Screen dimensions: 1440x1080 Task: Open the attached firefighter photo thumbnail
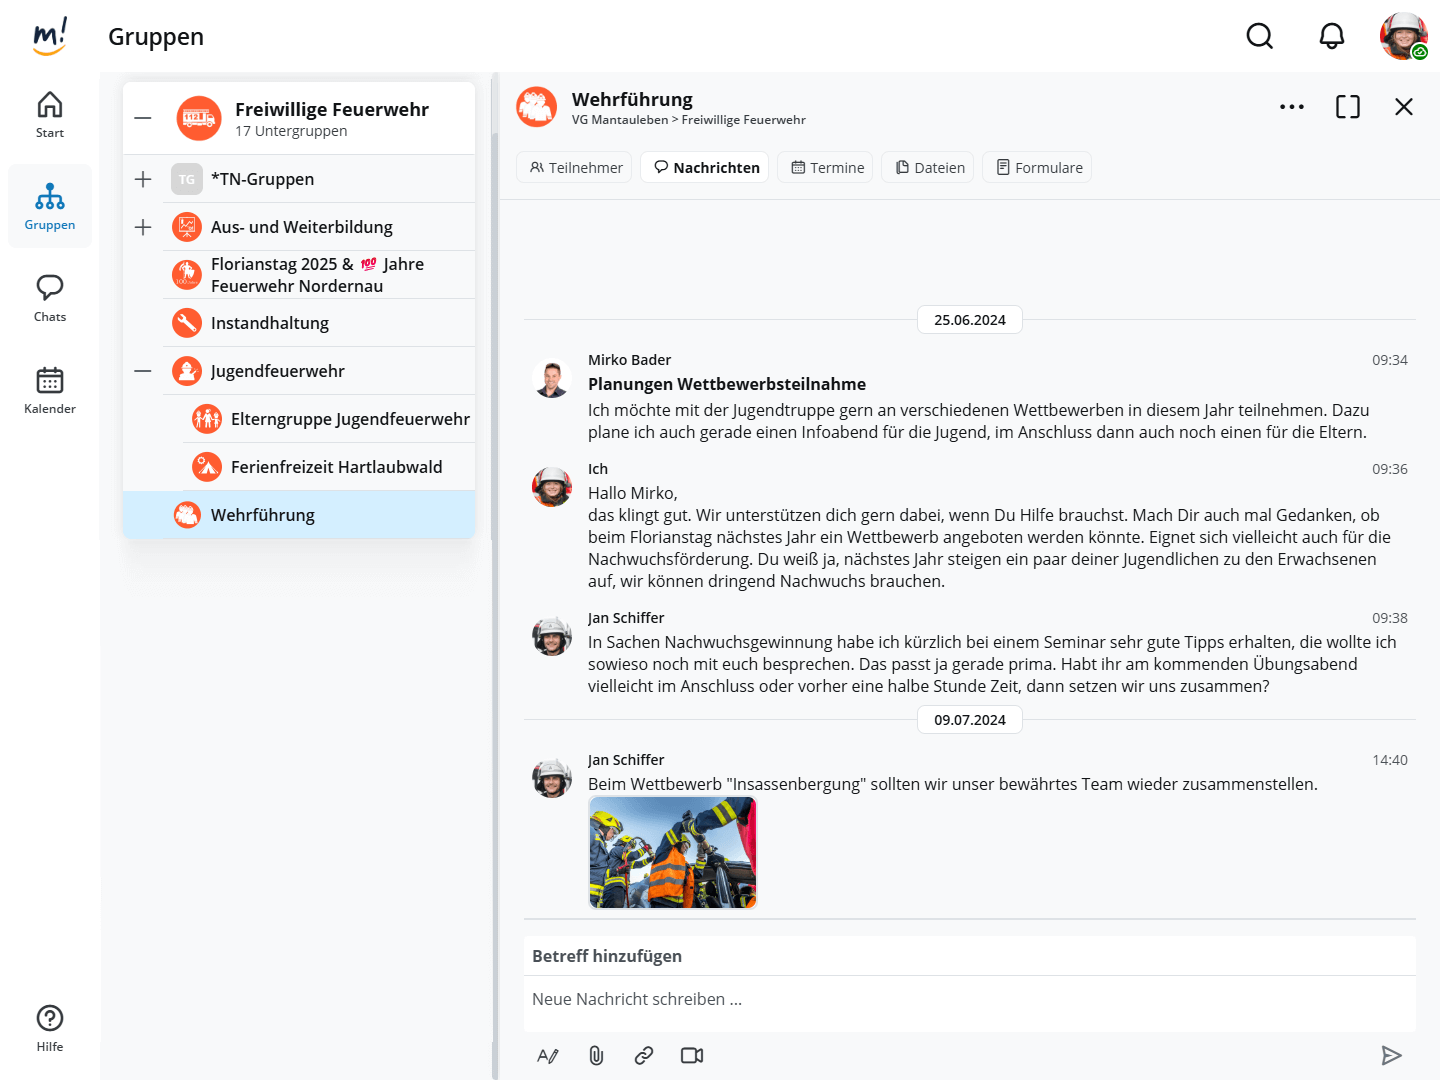tap(673, 852)
